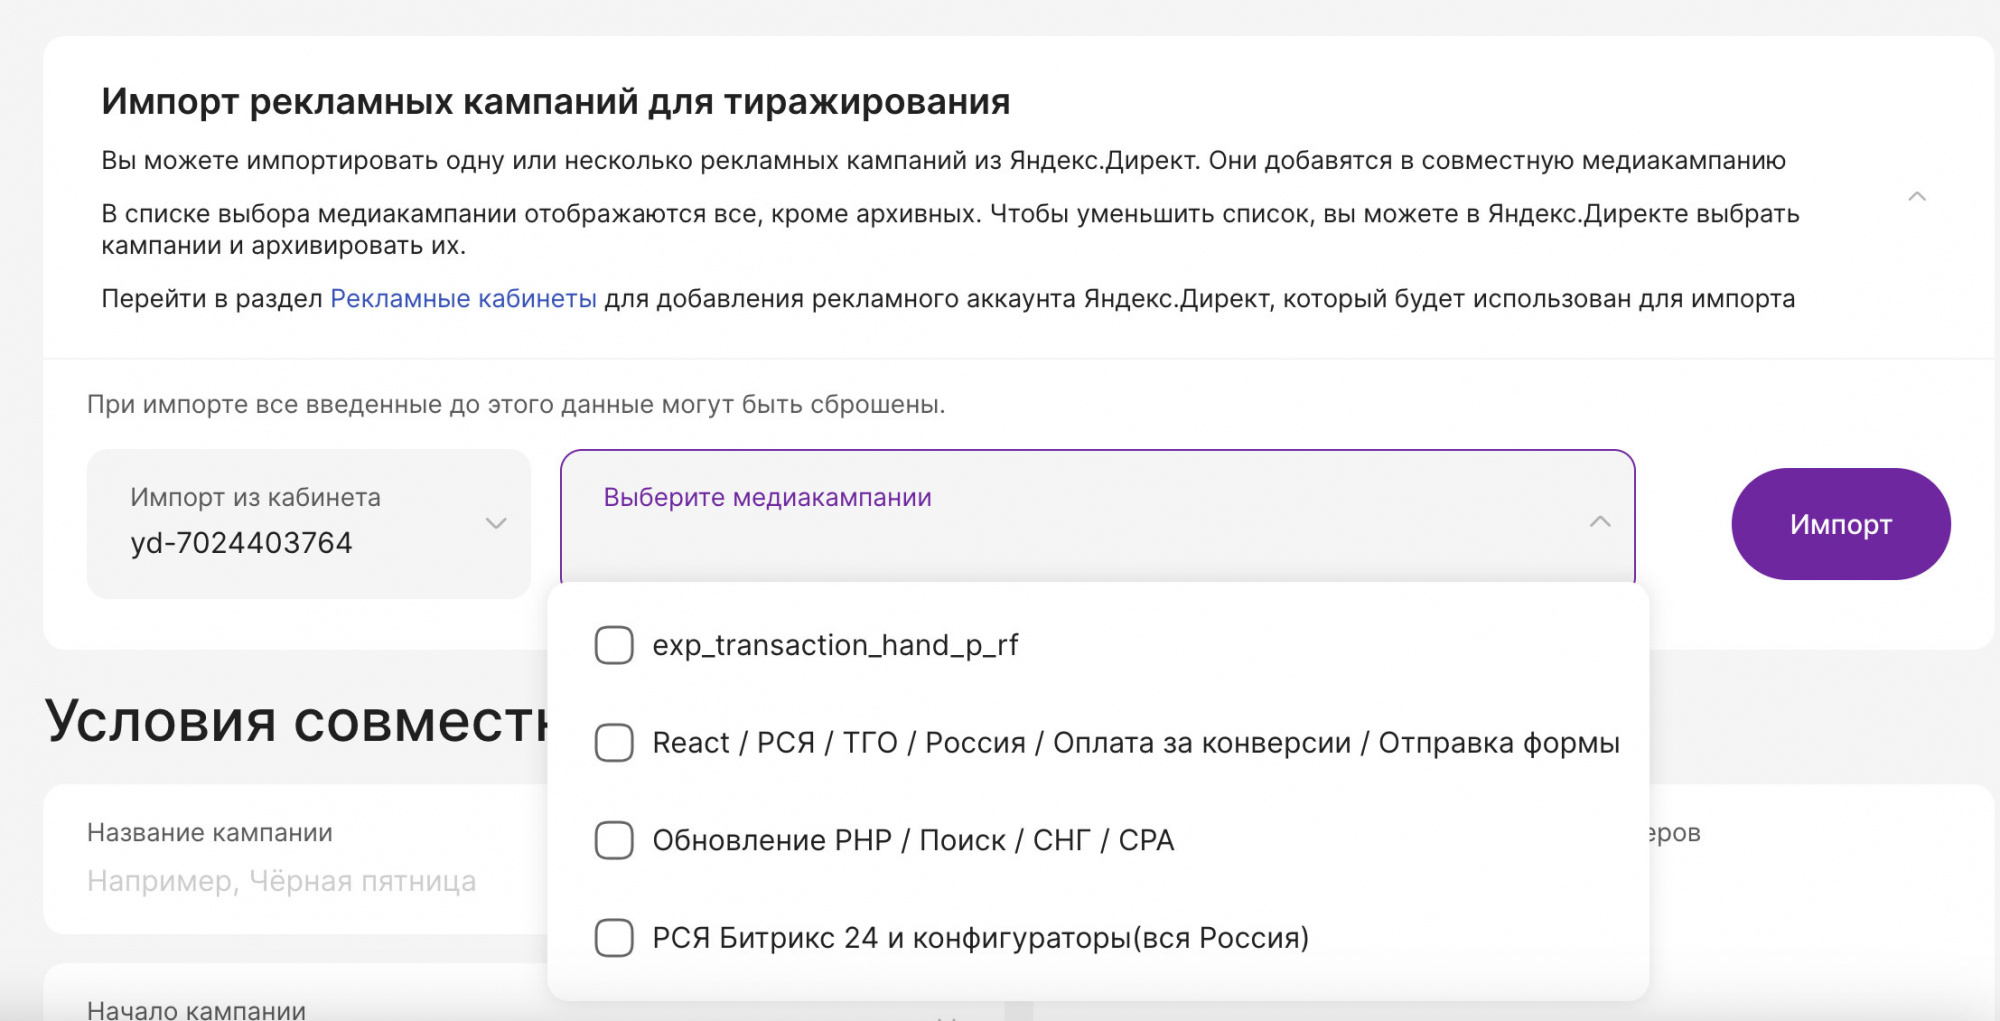Image resolution: width=2000 pixels, height=1021 pixels.
Task: Click the Импорт рекламных кампаний heading
Action: click(x=556, y=102)
